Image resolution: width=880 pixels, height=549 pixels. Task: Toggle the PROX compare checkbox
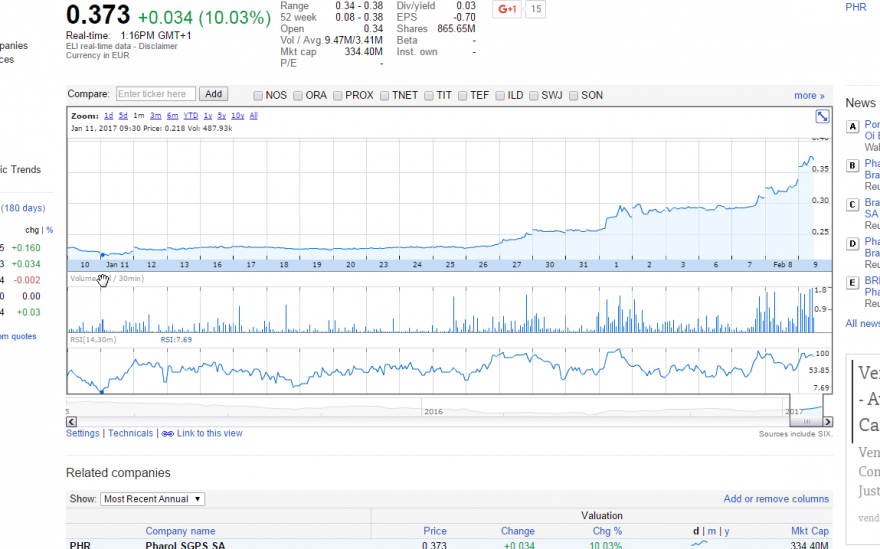[x=338, y=96]
